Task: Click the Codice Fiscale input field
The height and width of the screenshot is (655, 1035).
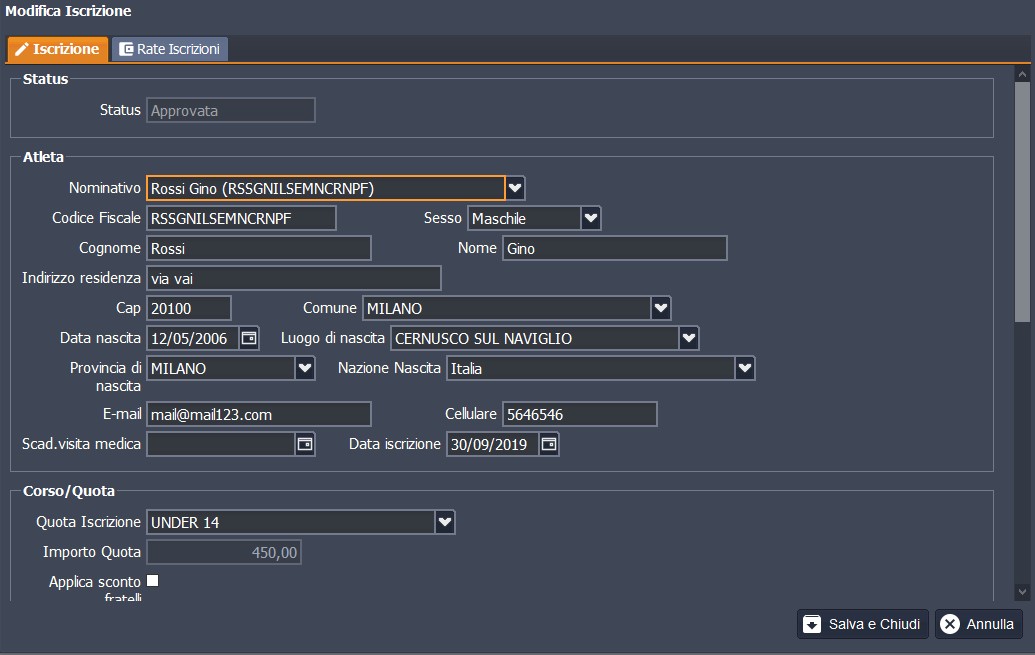Action: (x=241, y=218)
